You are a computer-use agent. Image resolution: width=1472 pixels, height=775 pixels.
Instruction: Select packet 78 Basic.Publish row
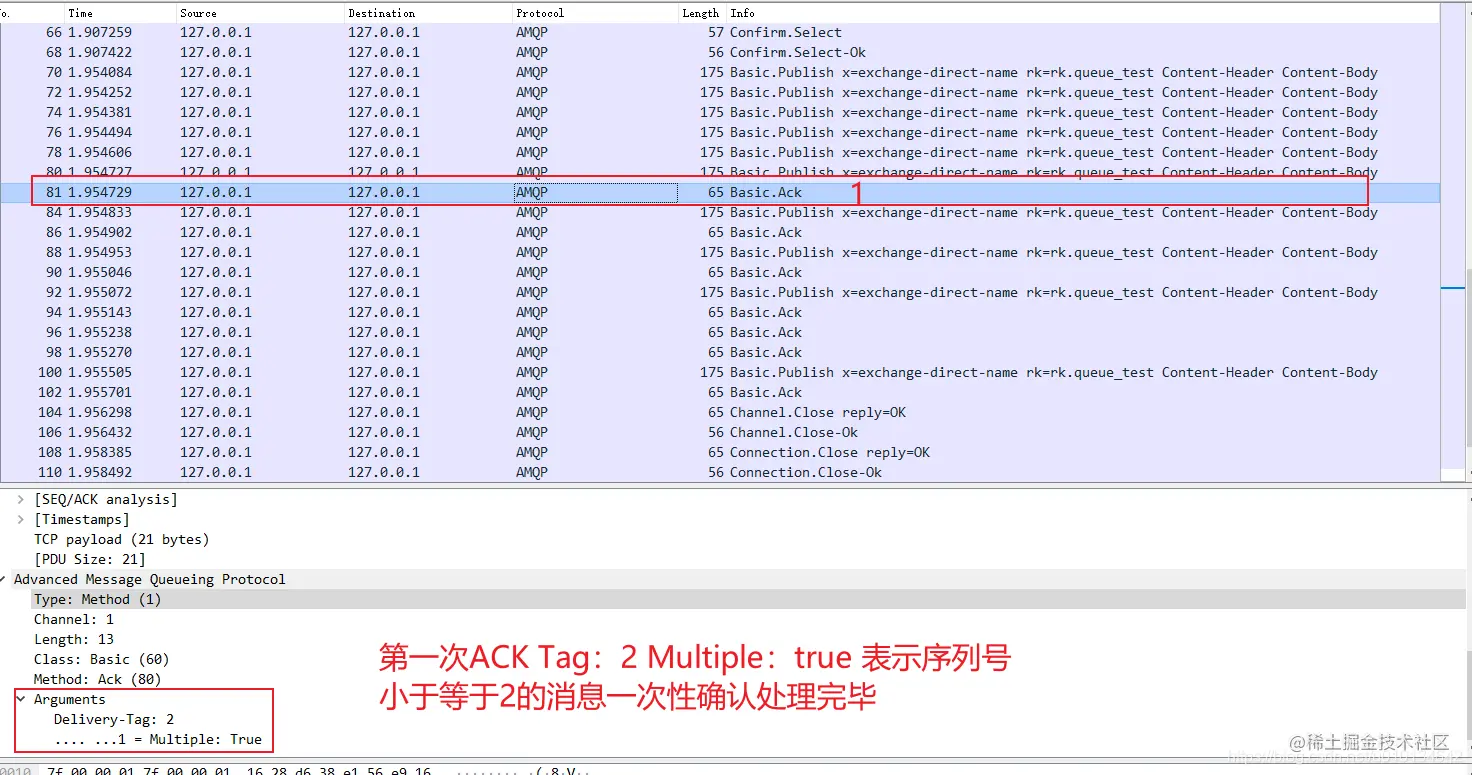[720, 152]
